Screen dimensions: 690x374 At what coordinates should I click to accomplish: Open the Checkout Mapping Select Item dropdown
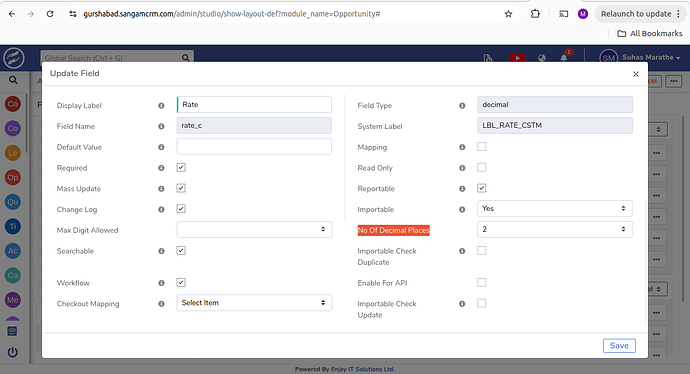tap(254, 303)
